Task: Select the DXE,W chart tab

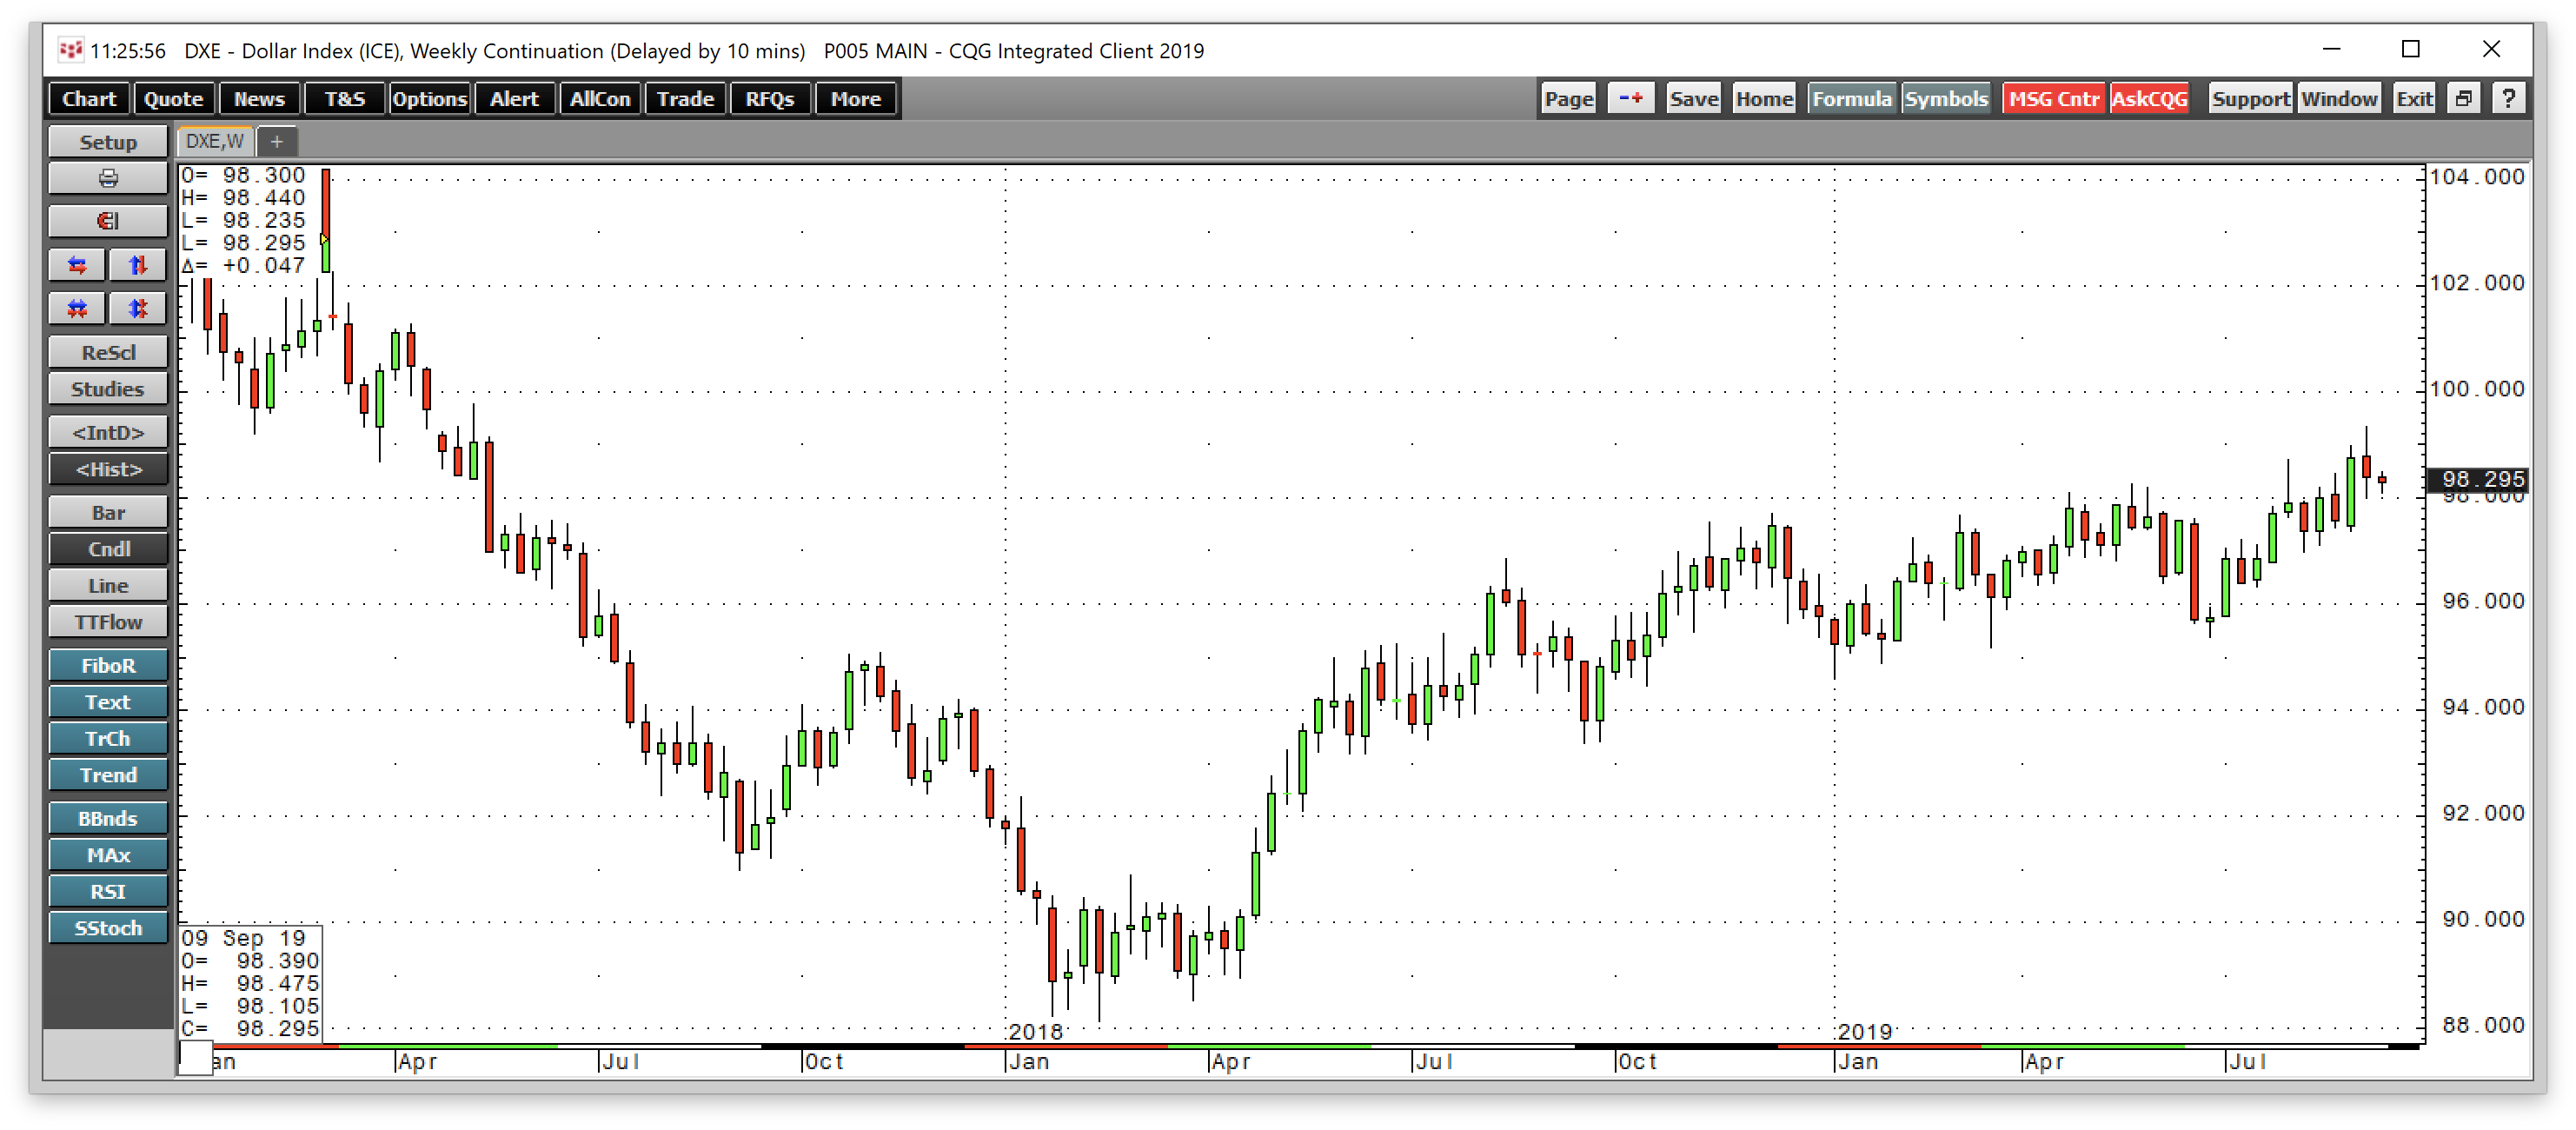Action: pyautogui.click(x=215, y=142)
